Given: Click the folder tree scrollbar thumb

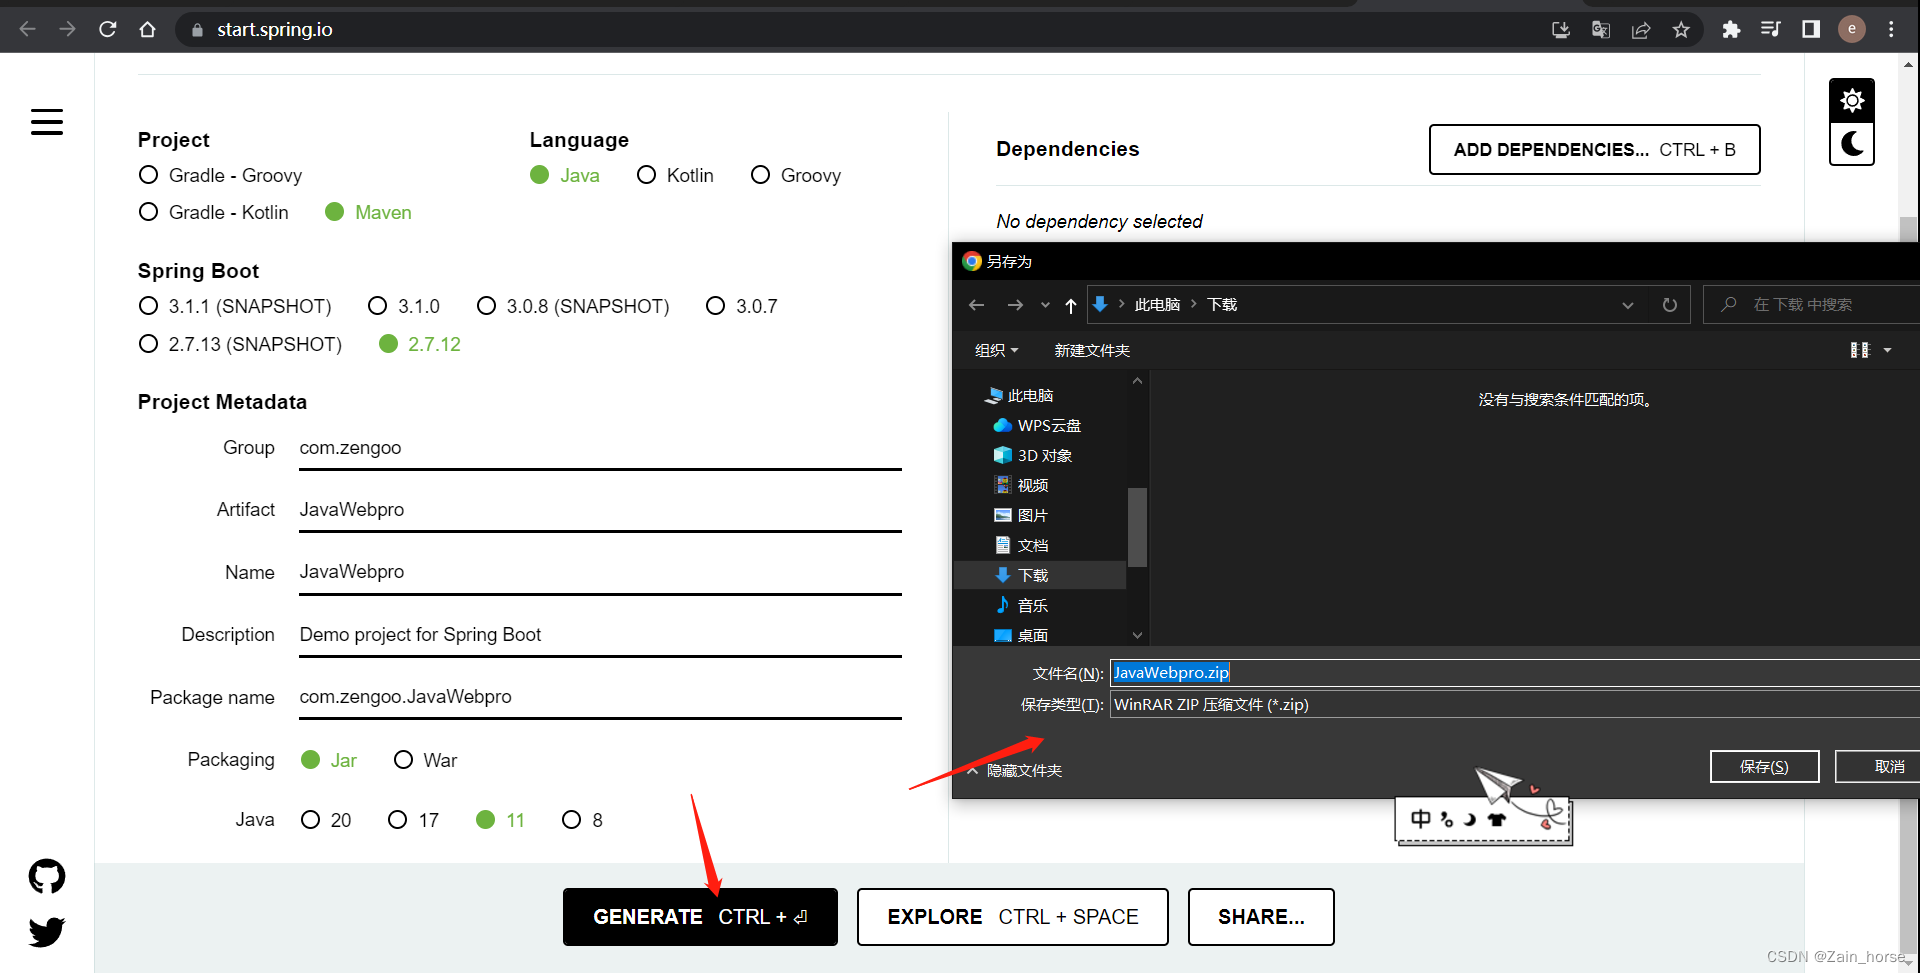Looking at the screenshot, I should click(x=1137, y=527).
